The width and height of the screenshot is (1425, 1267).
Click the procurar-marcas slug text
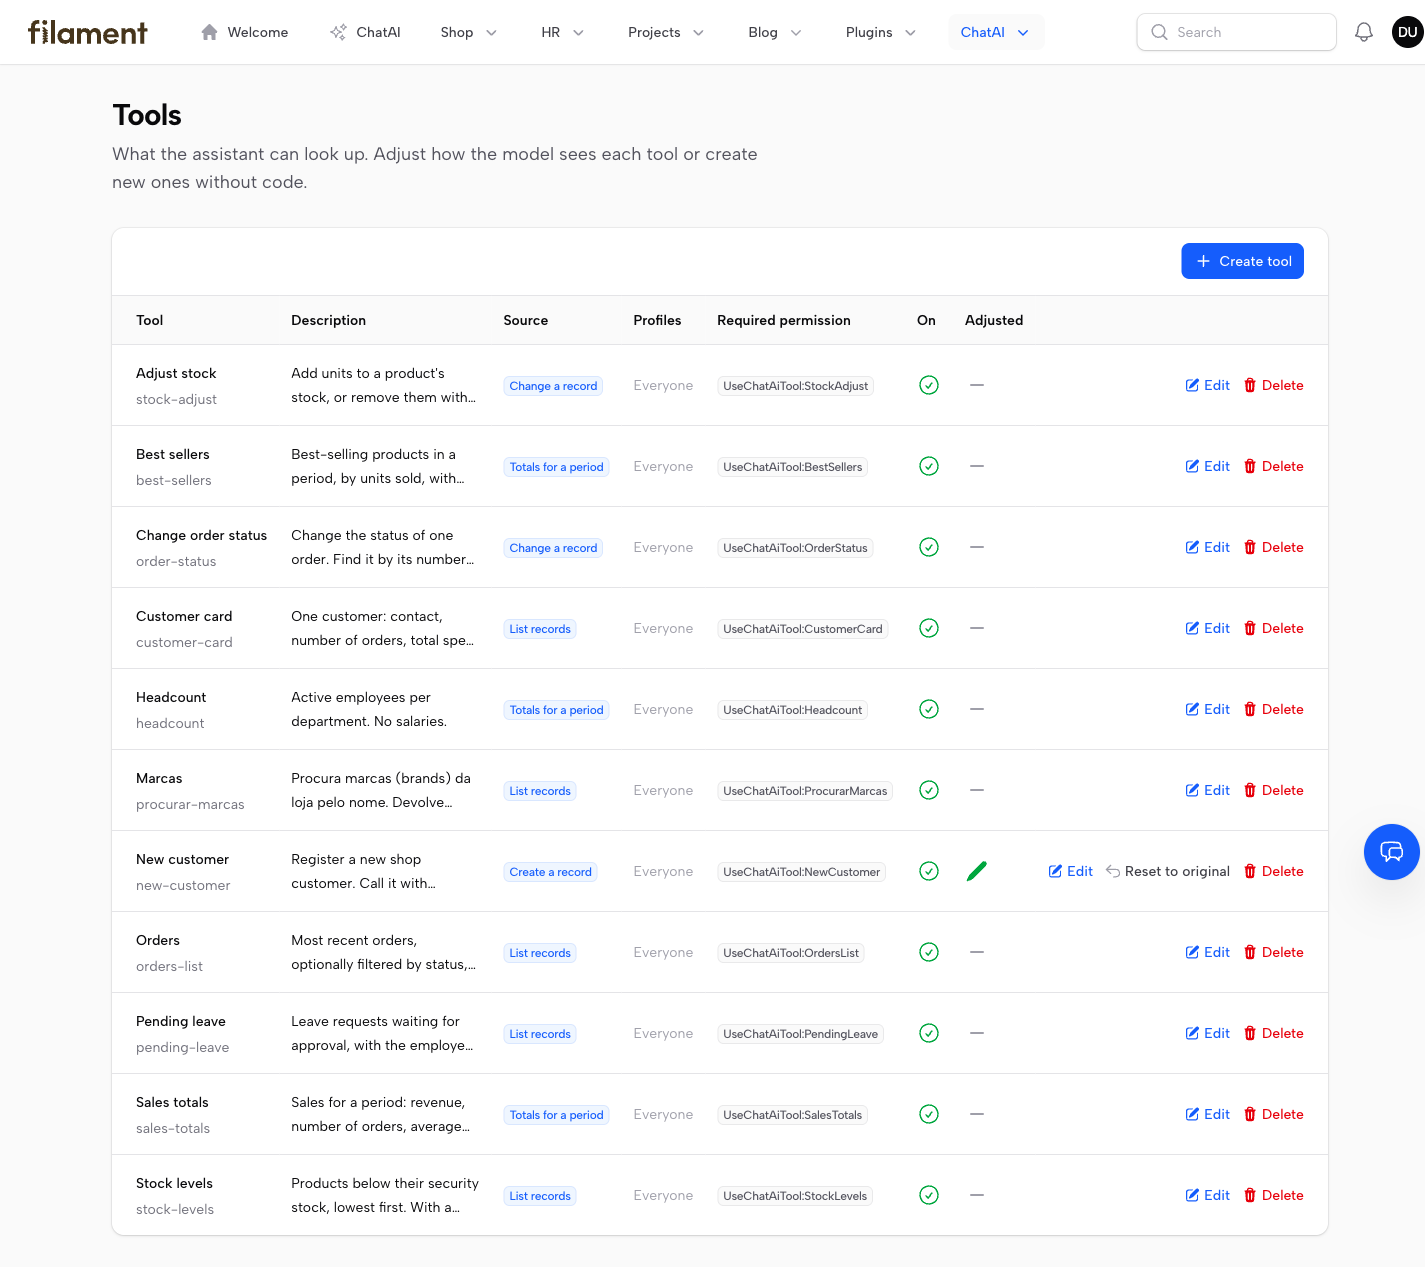[x=190, y=804]
